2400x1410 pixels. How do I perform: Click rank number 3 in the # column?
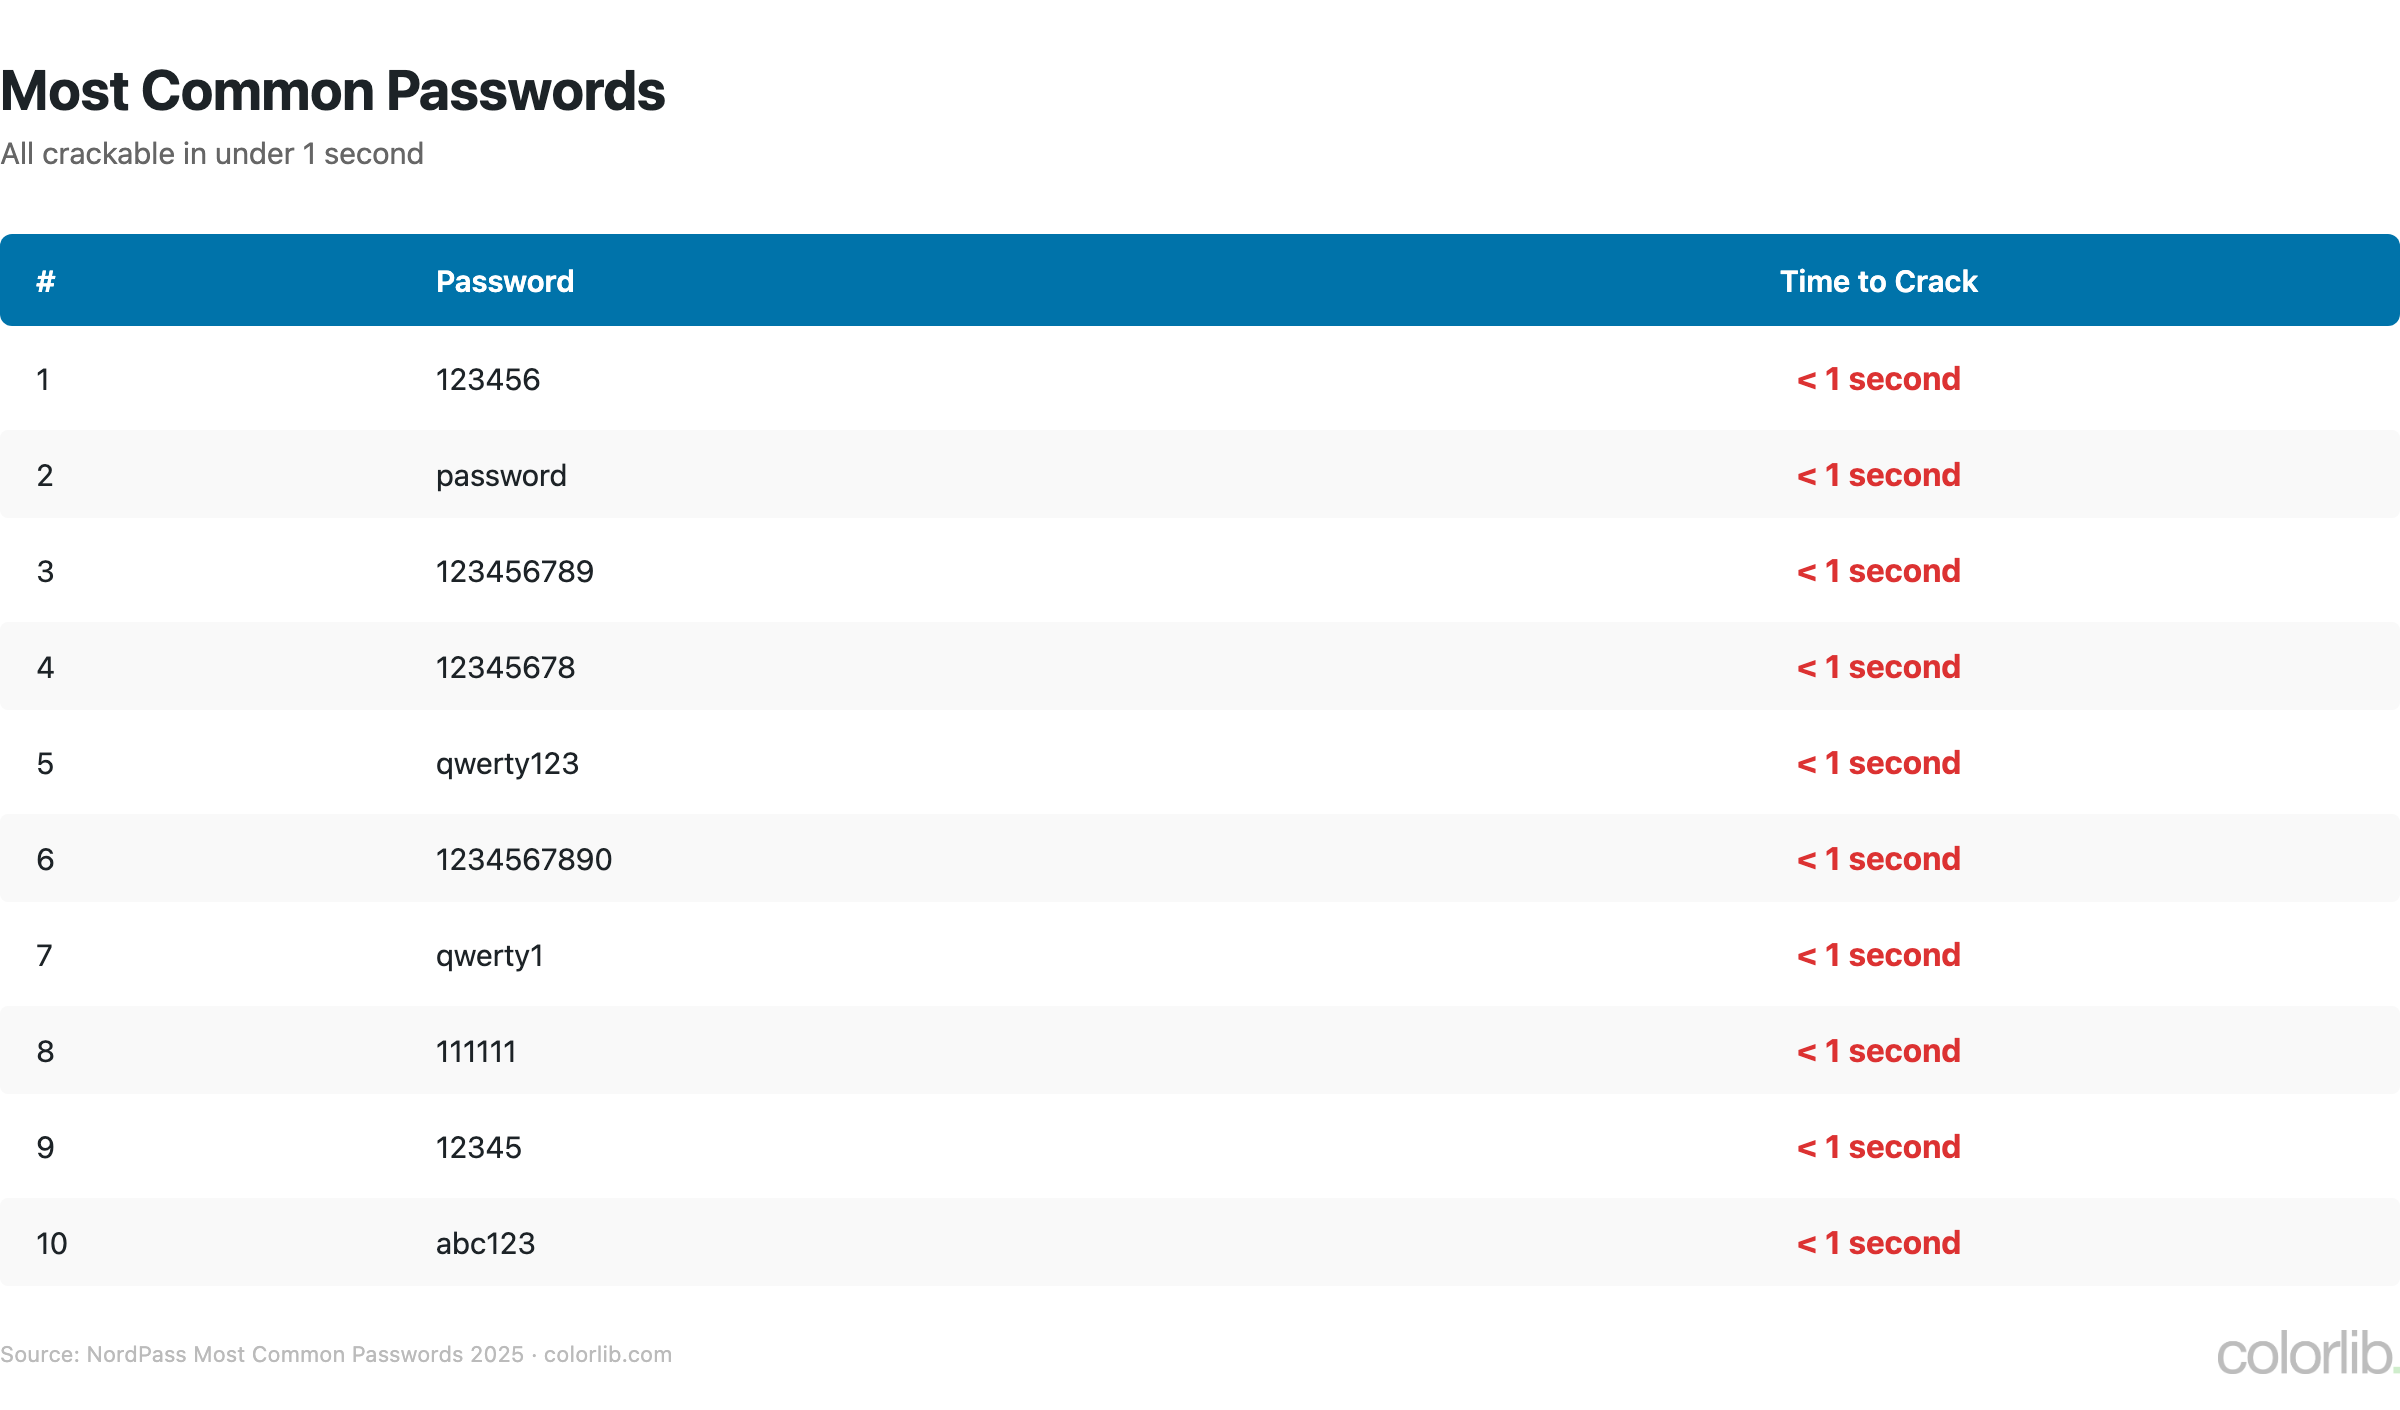click(45, 572)
